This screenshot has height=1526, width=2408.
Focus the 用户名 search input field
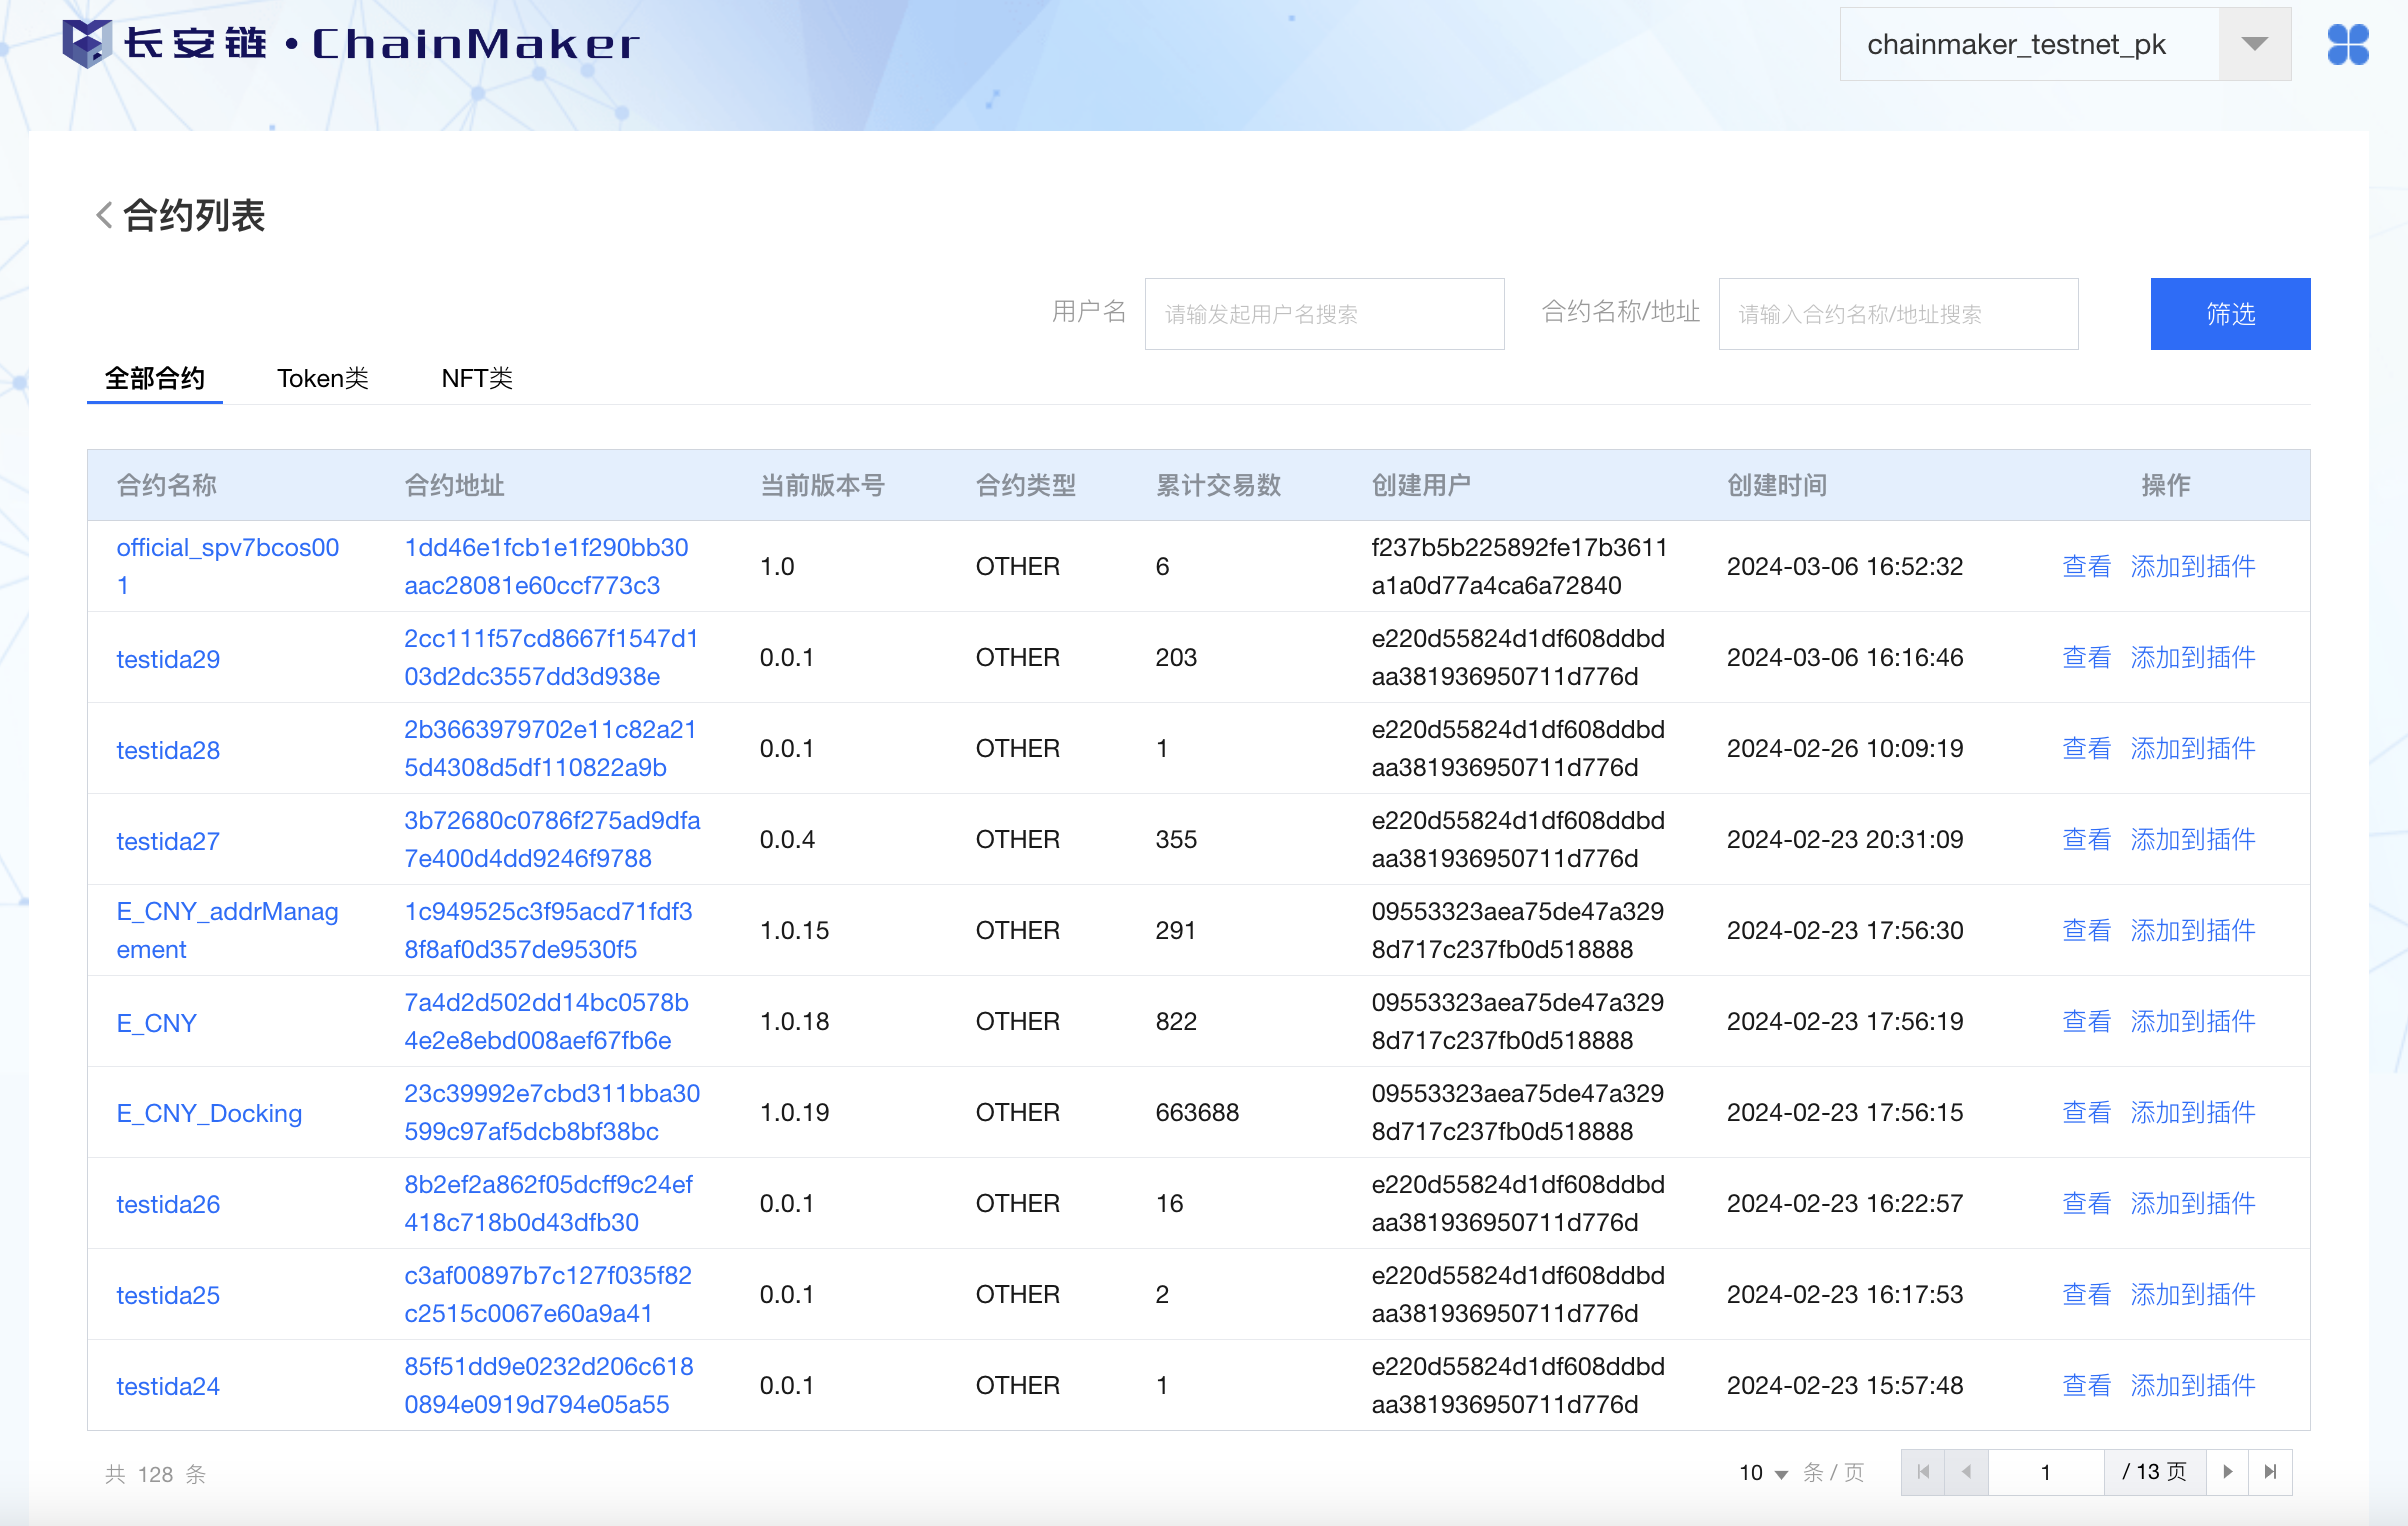coord(1323,314)
